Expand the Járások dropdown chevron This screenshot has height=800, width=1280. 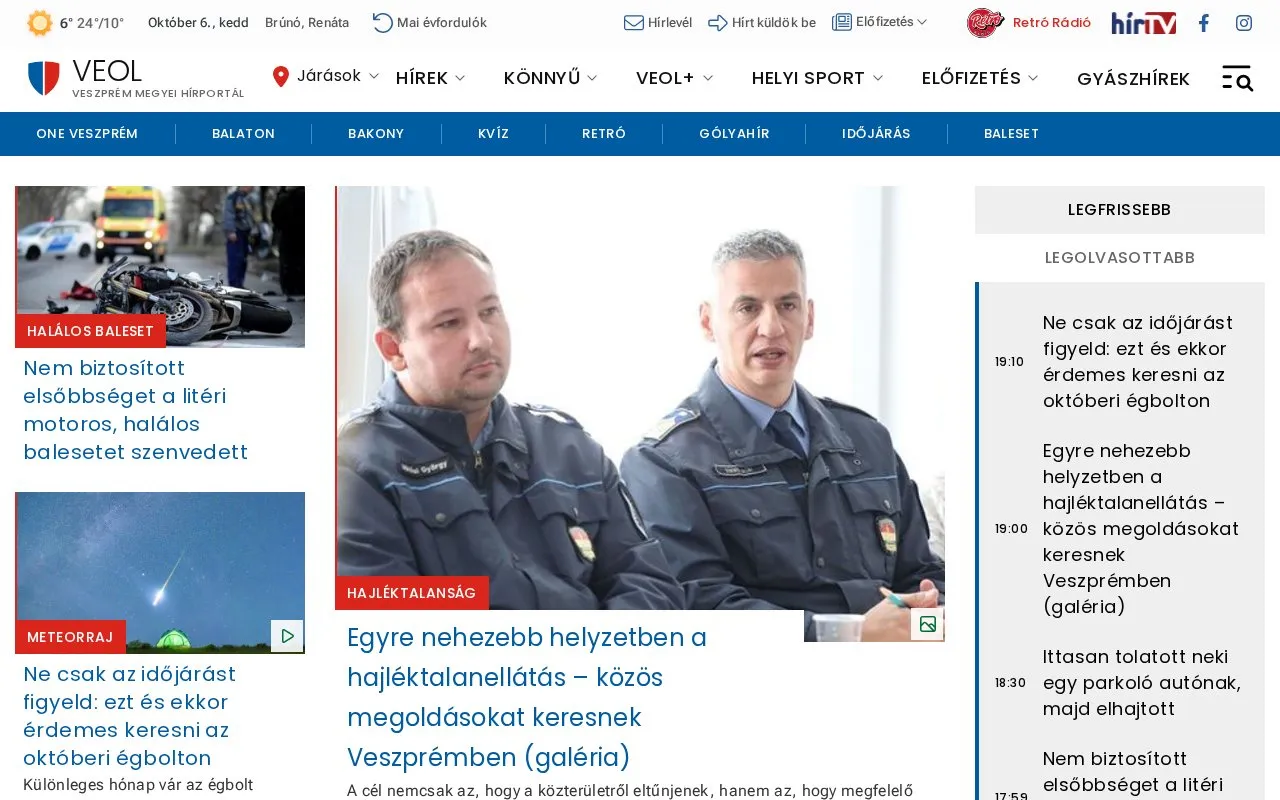coord(374,76)
